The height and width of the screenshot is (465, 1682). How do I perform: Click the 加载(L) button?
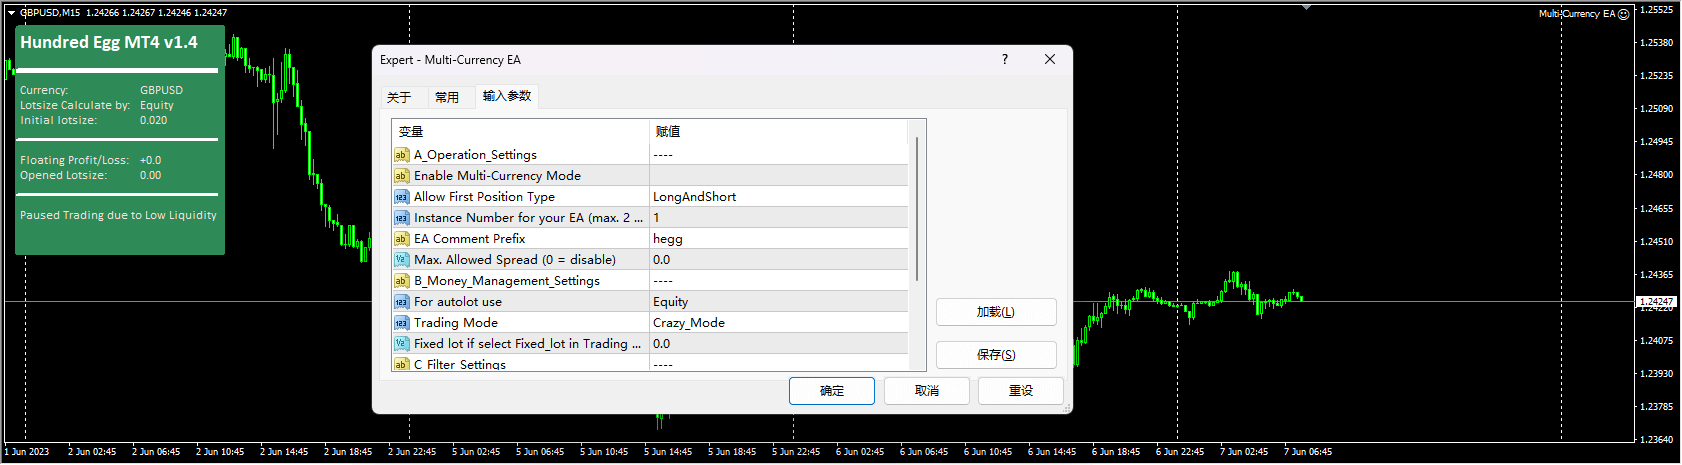tap(995, 312)
